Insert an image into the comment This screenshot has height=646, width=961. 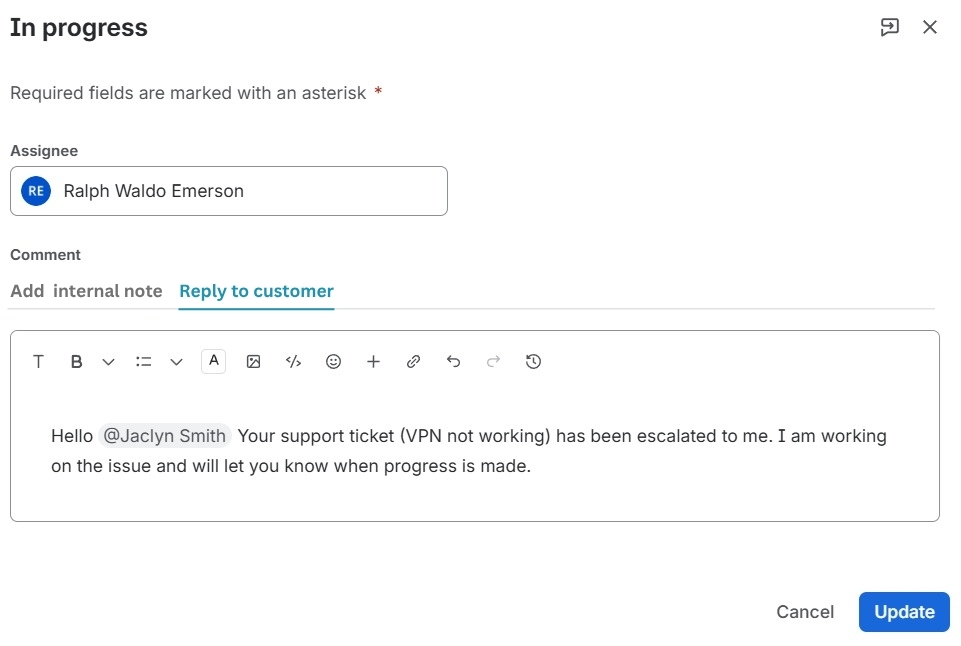point(253,362)
